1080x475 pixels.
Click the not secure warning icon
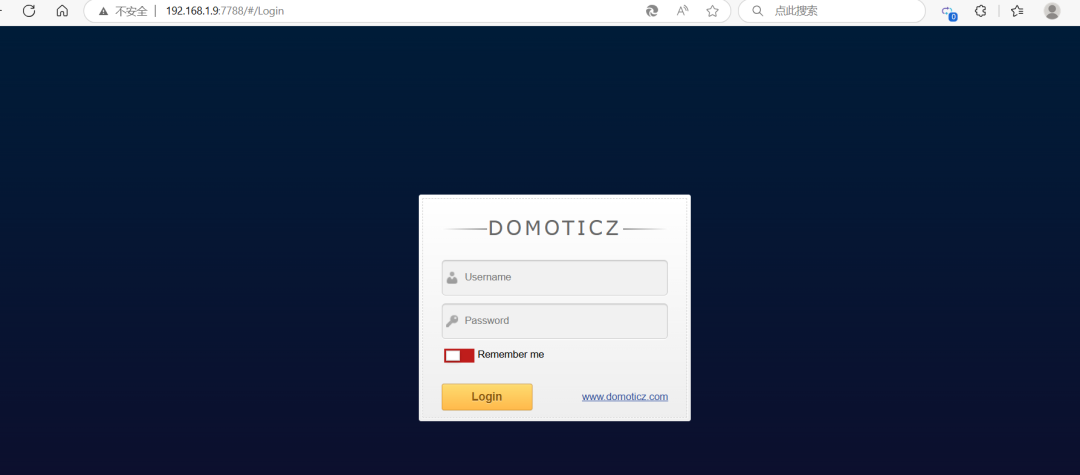[103, 11]
